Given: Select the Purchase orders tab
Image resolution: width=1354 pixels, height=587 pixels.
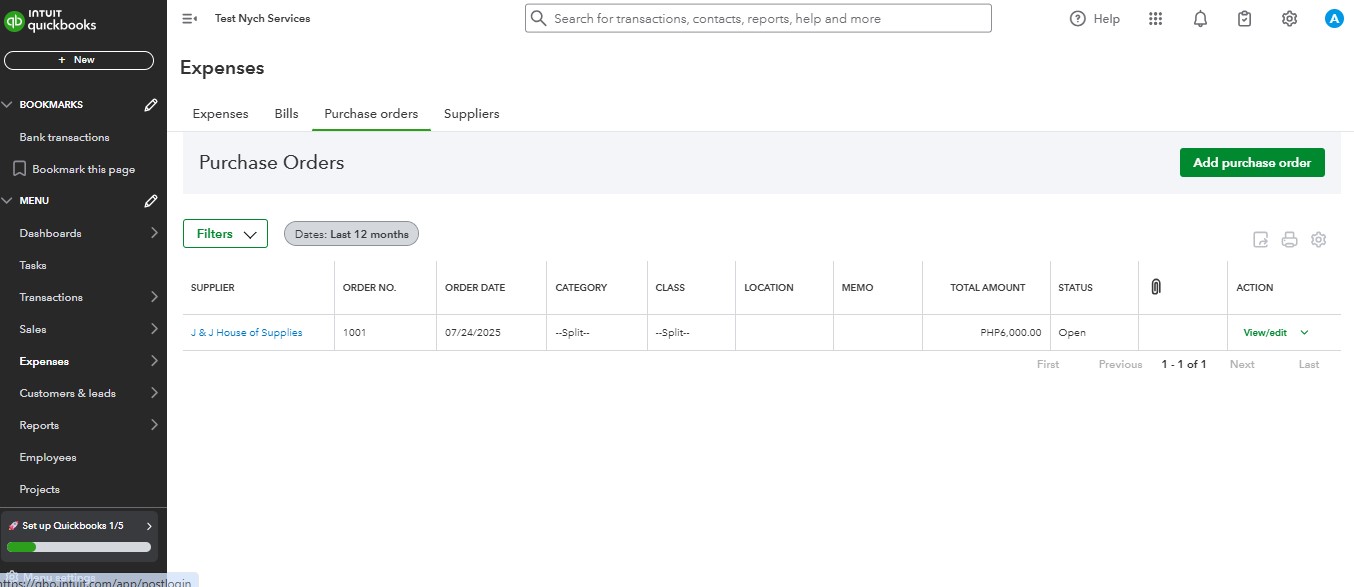Looking at the screenshot, I should point(371,114).
